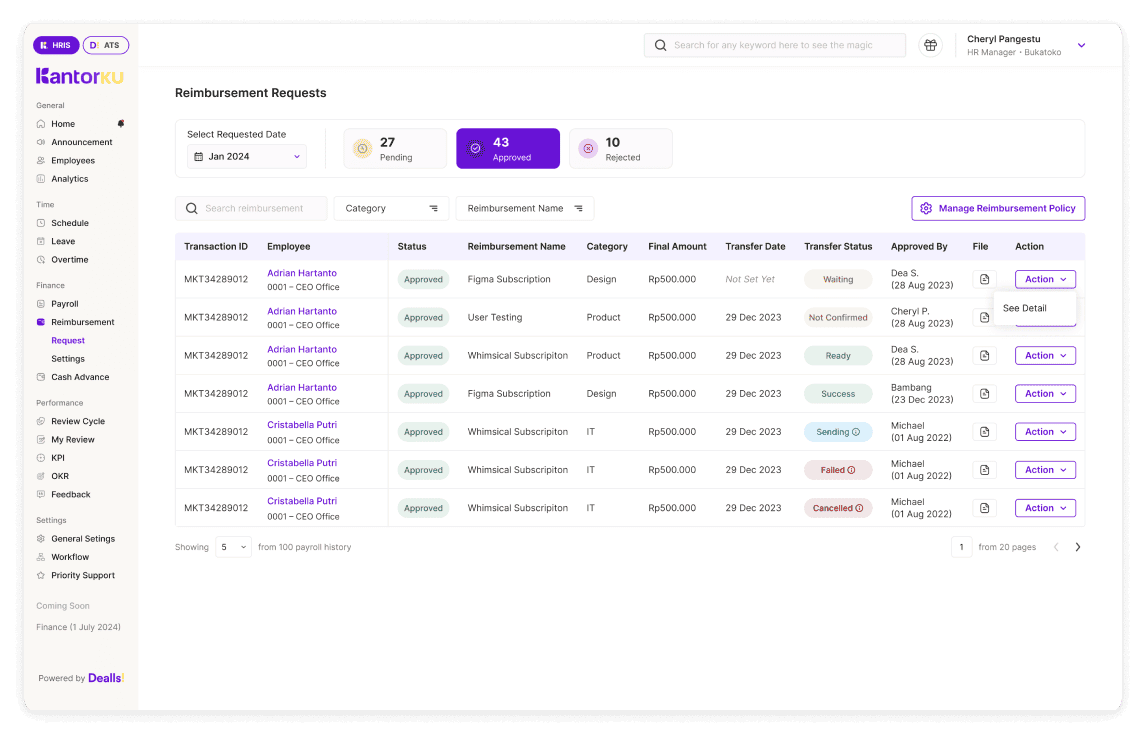Click the Kantorku logo
1146x742 pixels.
point(79,76)
